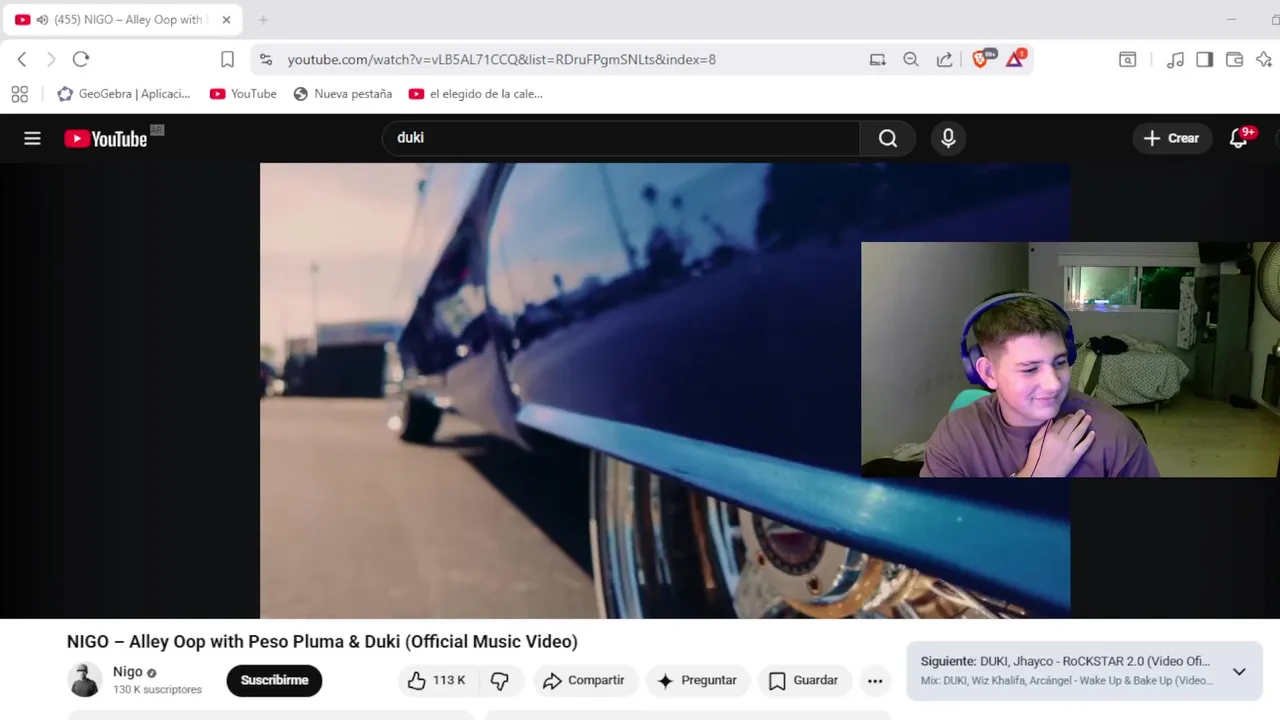Open the Brave playlist music note
The width and height of the screenshot is (1280, 720).
coord(1175,59)
